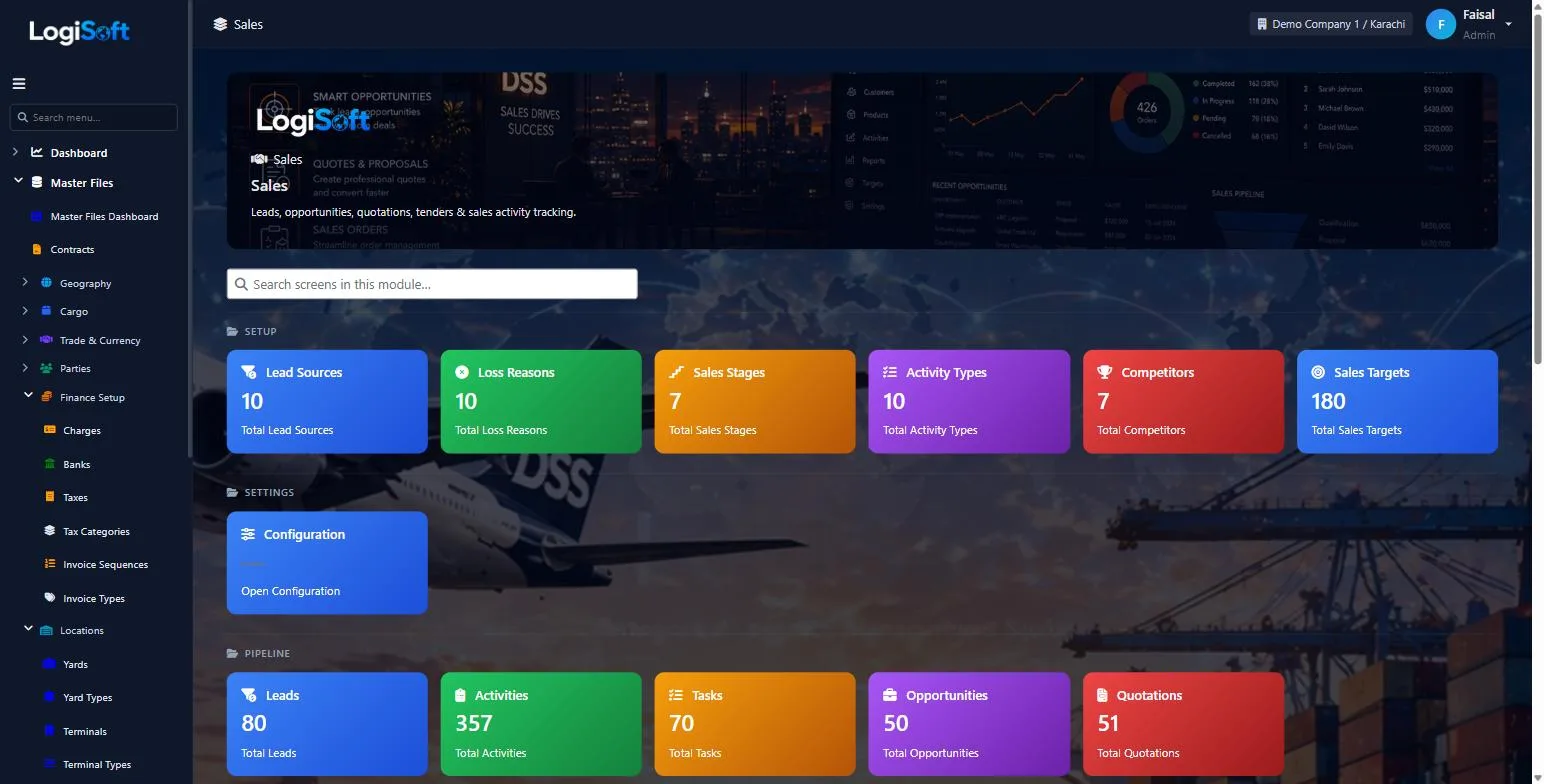Click the Cargo box icon
The width and height of the screenshot is (1544, 784).
point(46,311)
